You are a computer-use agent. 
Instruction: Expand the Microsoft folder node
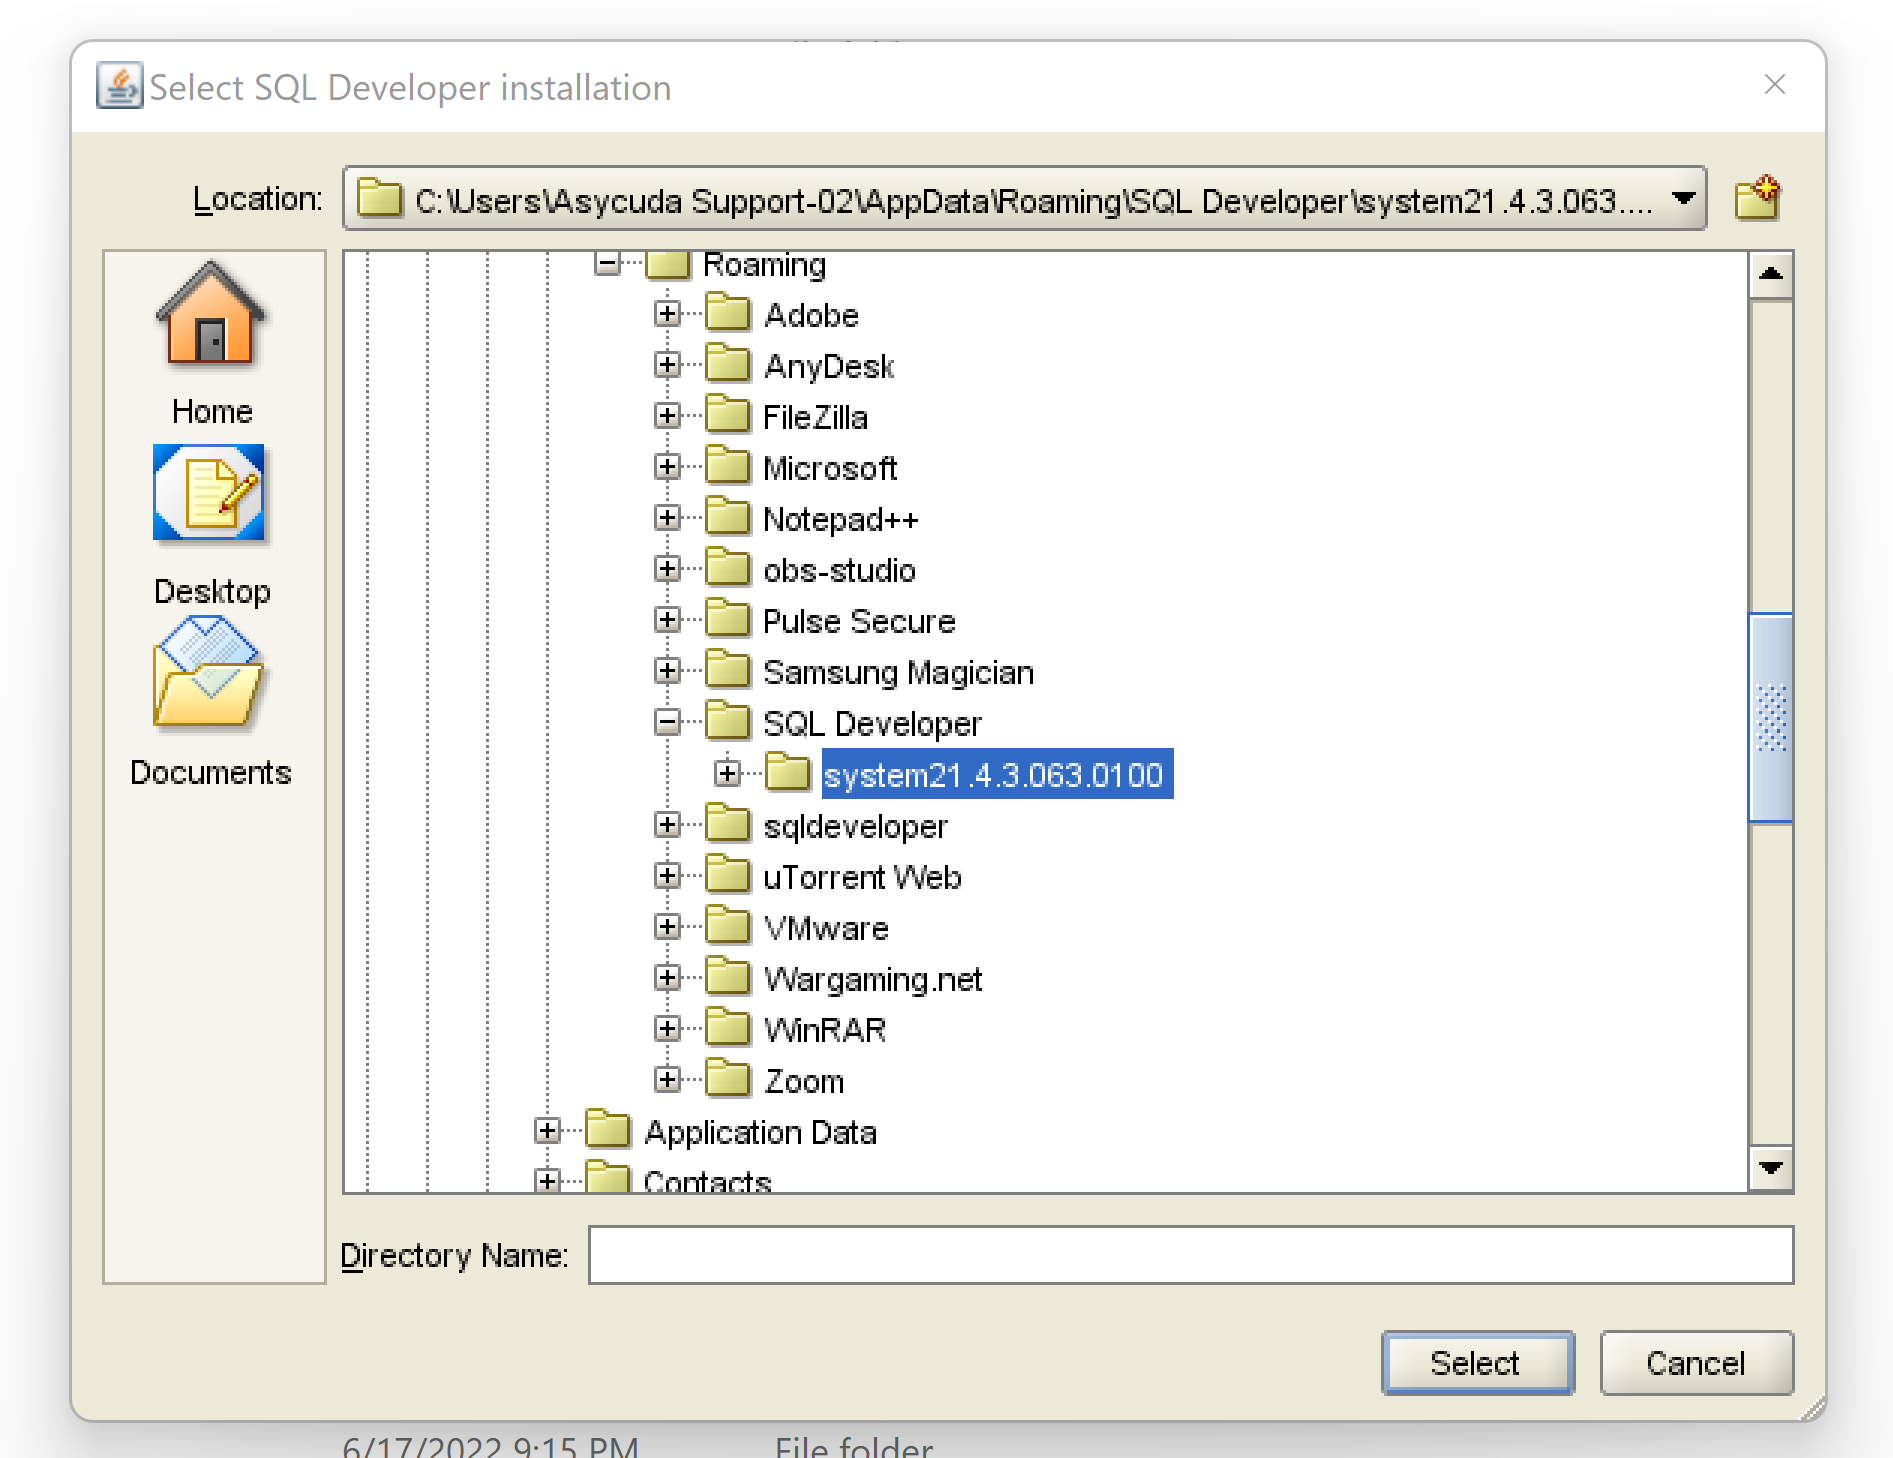click(667, 466)
